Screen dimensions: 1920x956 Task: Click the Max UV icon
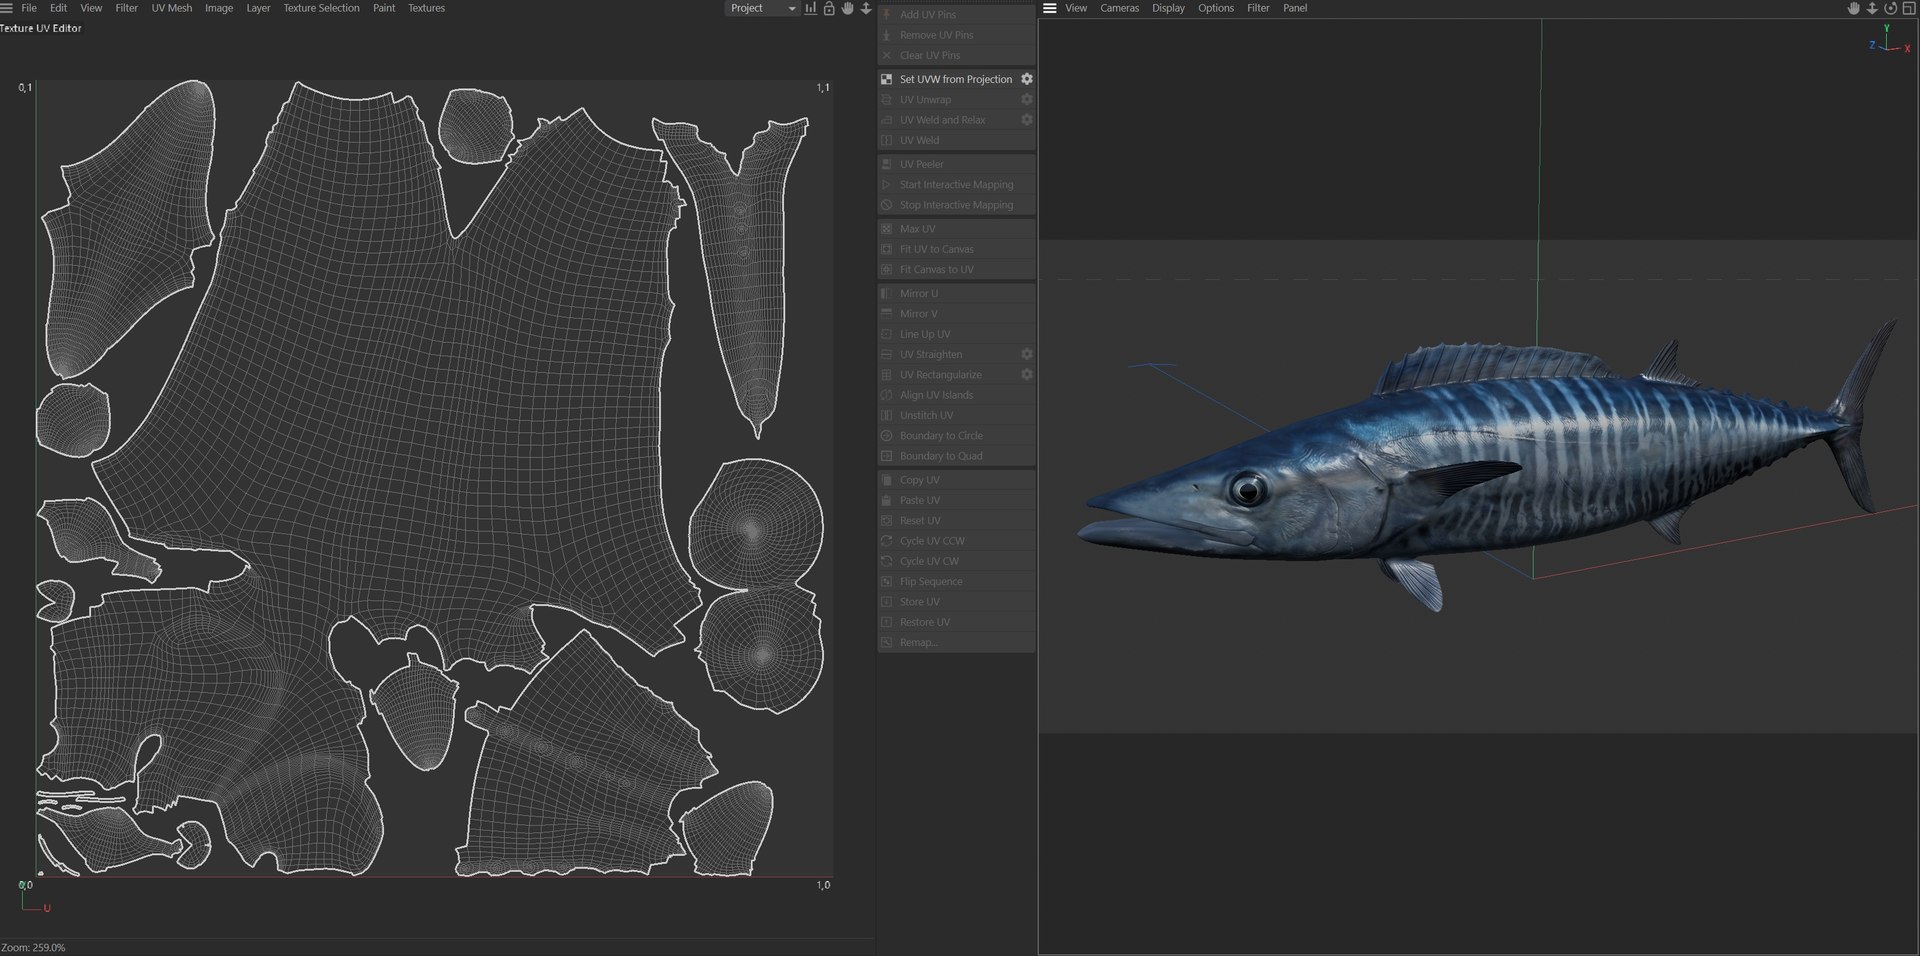[886, 229]
